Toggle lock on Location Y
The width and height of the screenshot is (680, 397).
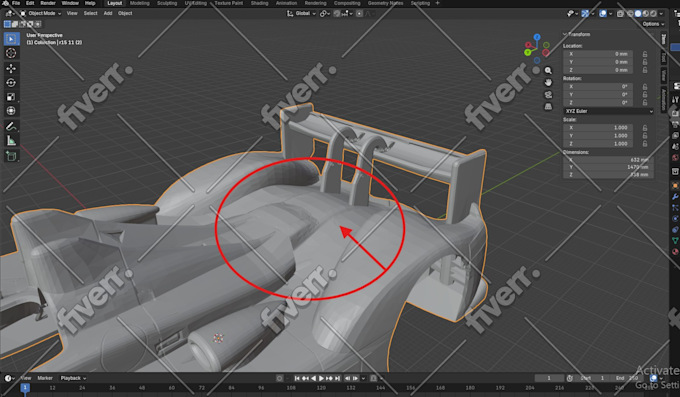645,62
